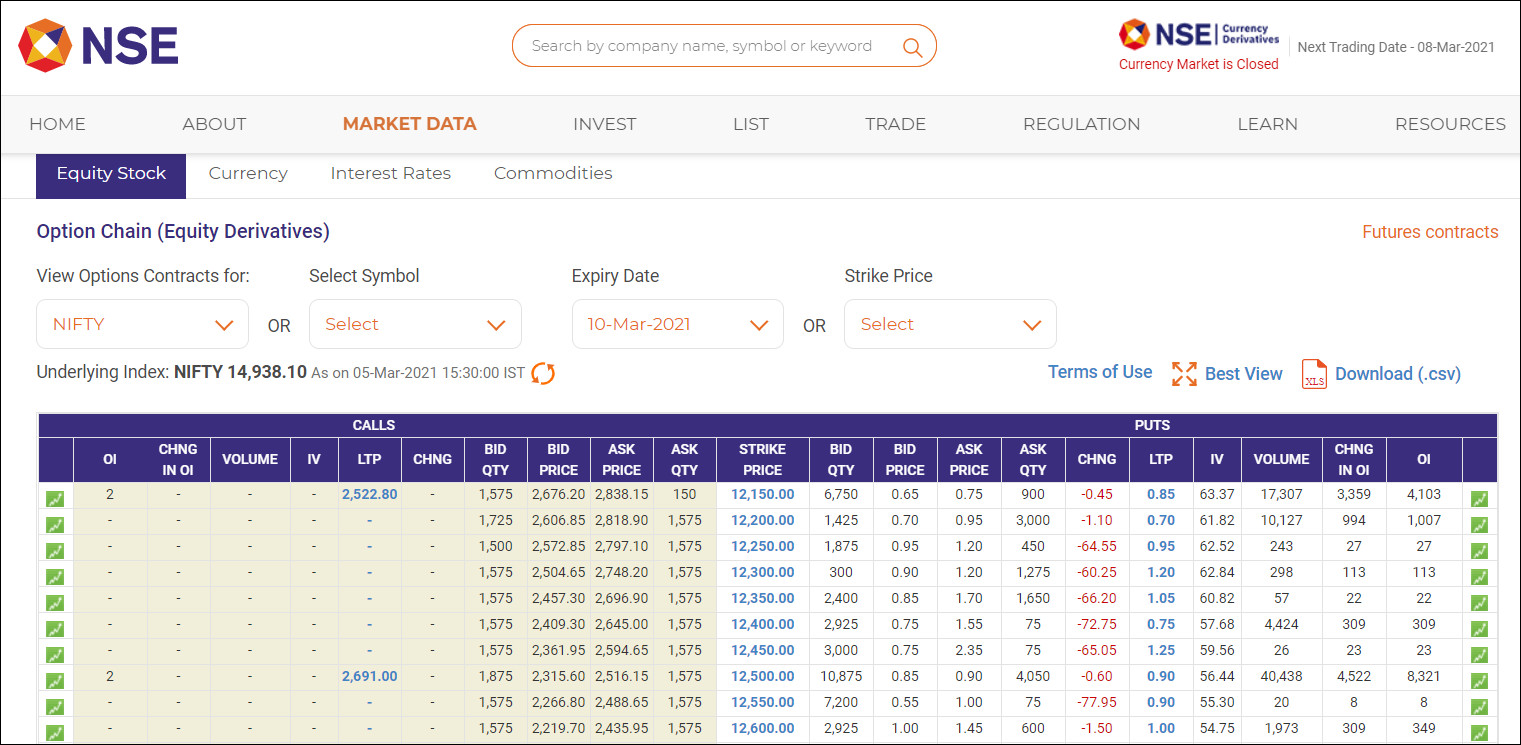Image resolution: width=1521 pixels, height=745 pixels.
Task: Click calls LTP value 2,691.00
Action: (370, 676)
